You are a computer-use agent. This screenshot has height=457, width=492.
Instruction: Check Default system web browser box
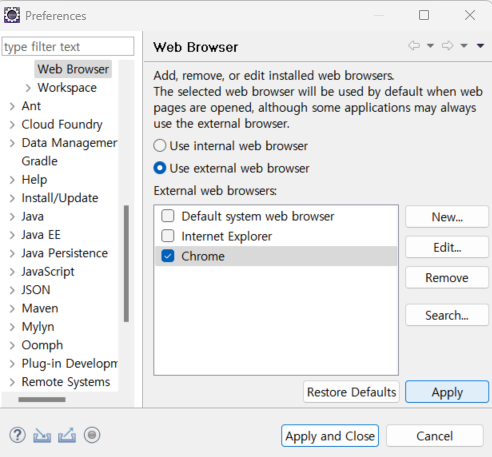(168, 216)
